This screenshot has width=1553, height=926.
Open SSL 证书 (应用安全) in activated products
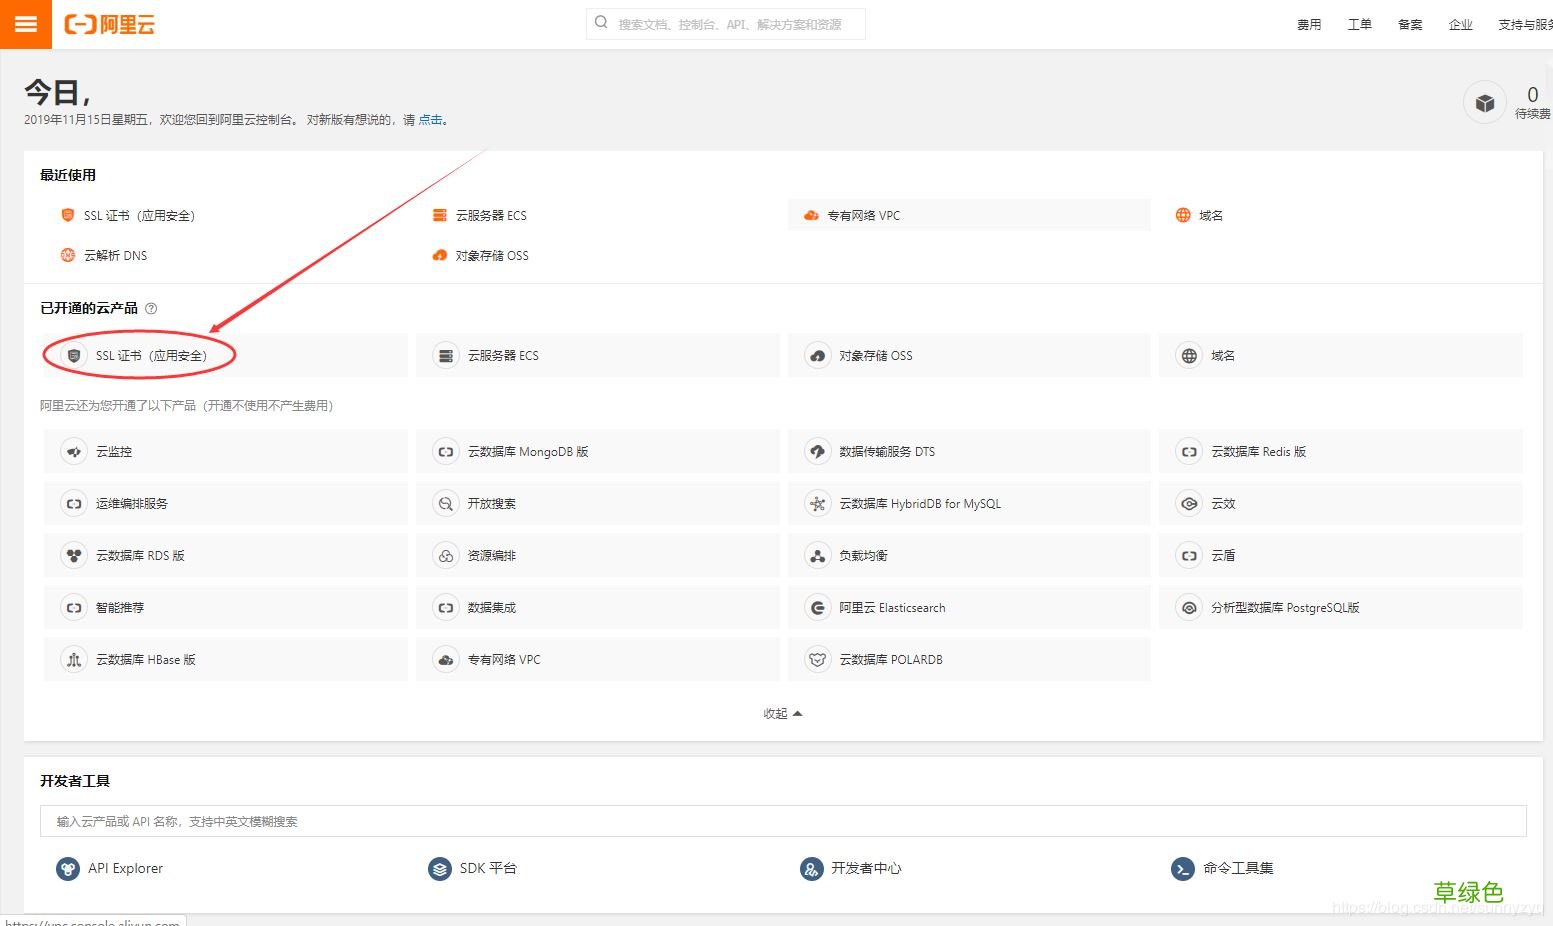pyautogui.click(x=226, y=355)
